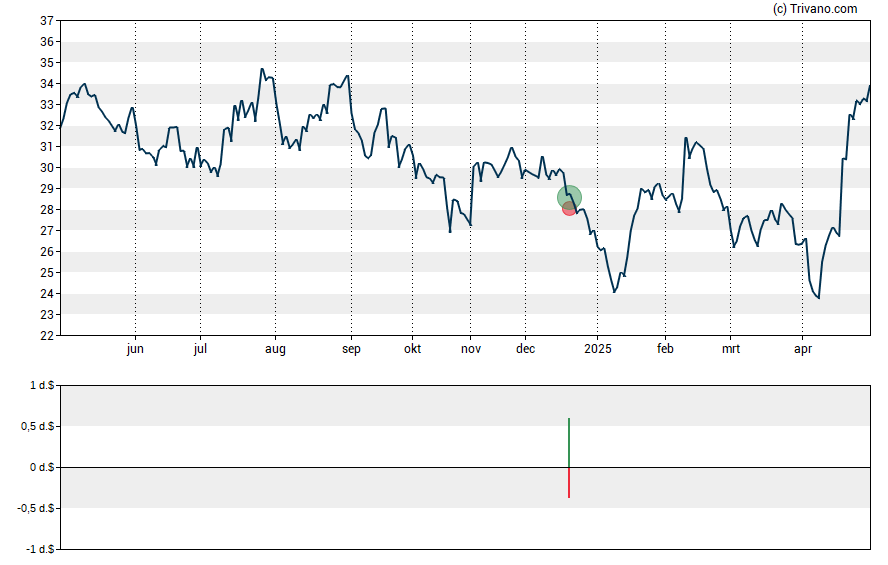Viewport: 888px width, 565px height.
Task: Click the 31 price axis label
Action: point(46,147)
